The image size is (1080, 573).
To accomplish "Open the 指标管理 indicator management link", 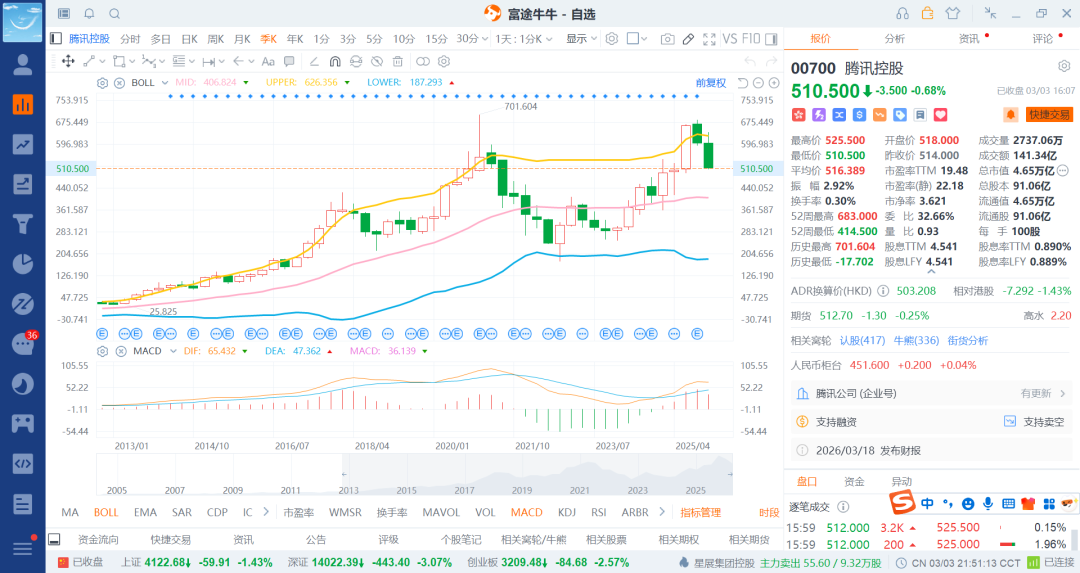I will coord(700,512).
